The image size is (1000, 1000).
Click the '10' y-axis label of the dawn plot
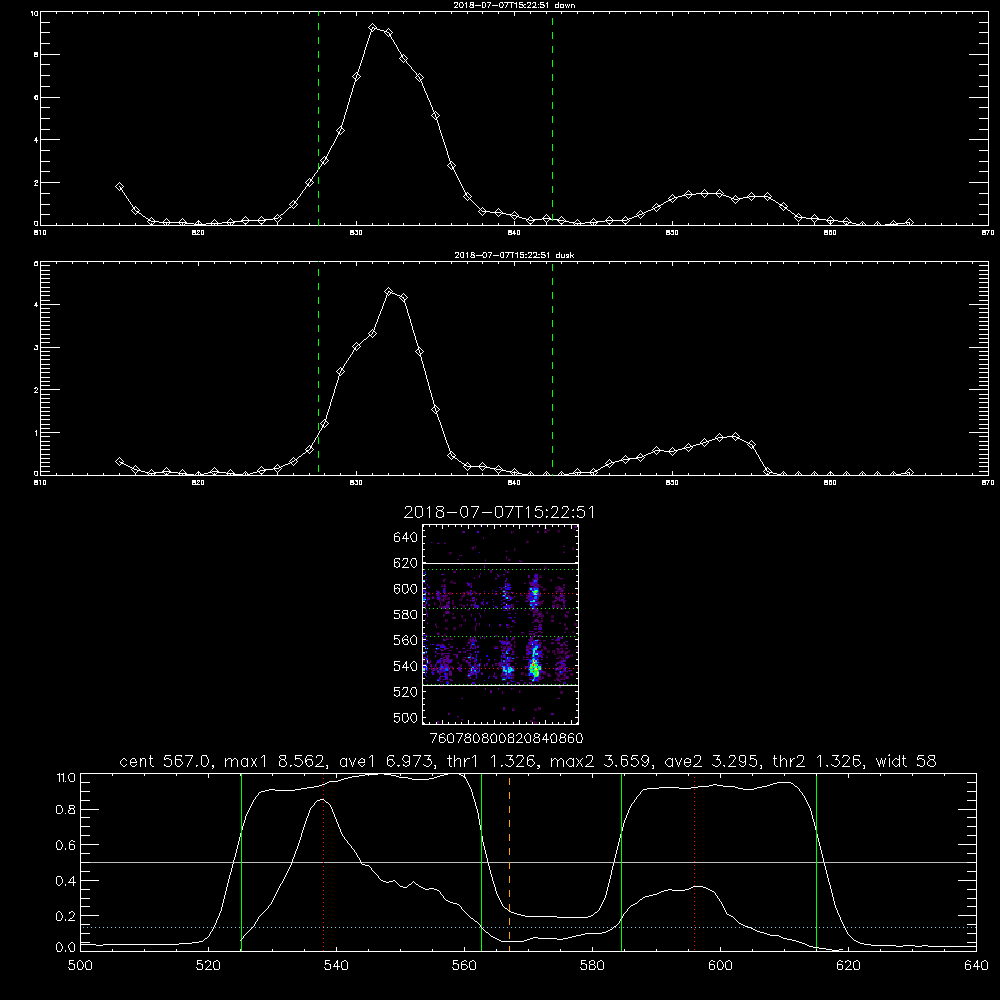34,13
